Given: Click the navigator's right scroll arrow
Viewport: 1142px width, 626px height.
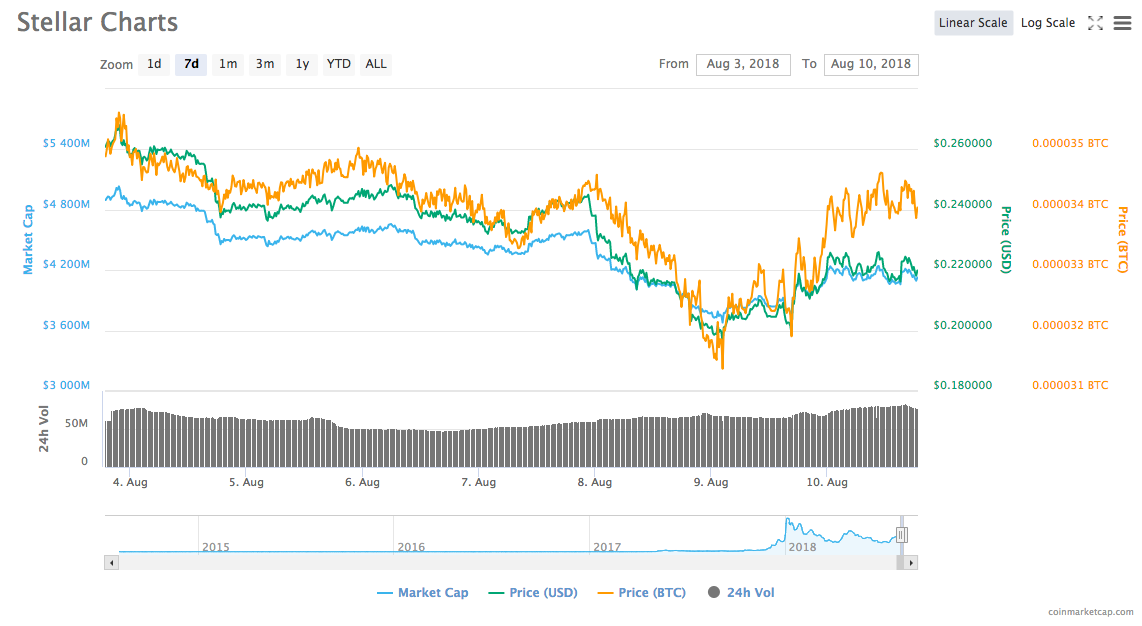Looking at the screenshot, I should pyautogui.click(x=911, y=563).
